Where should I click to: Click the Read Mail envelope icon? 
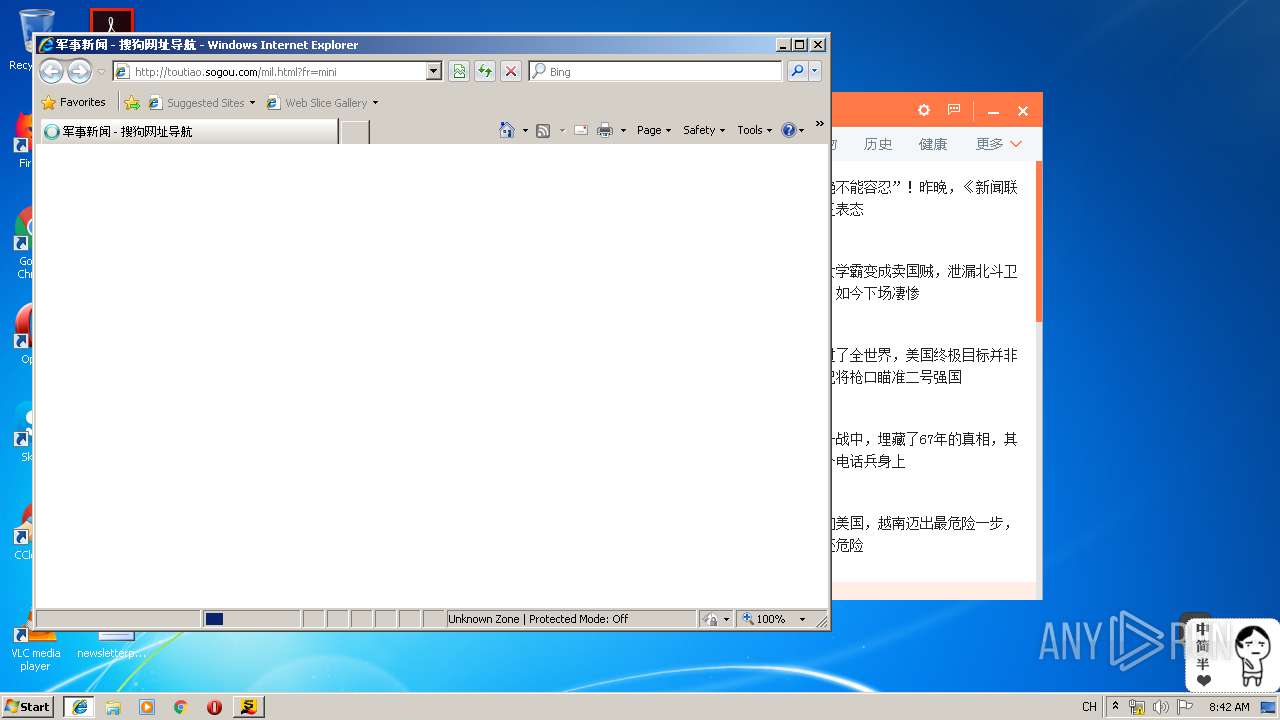[x=580, y=130]
